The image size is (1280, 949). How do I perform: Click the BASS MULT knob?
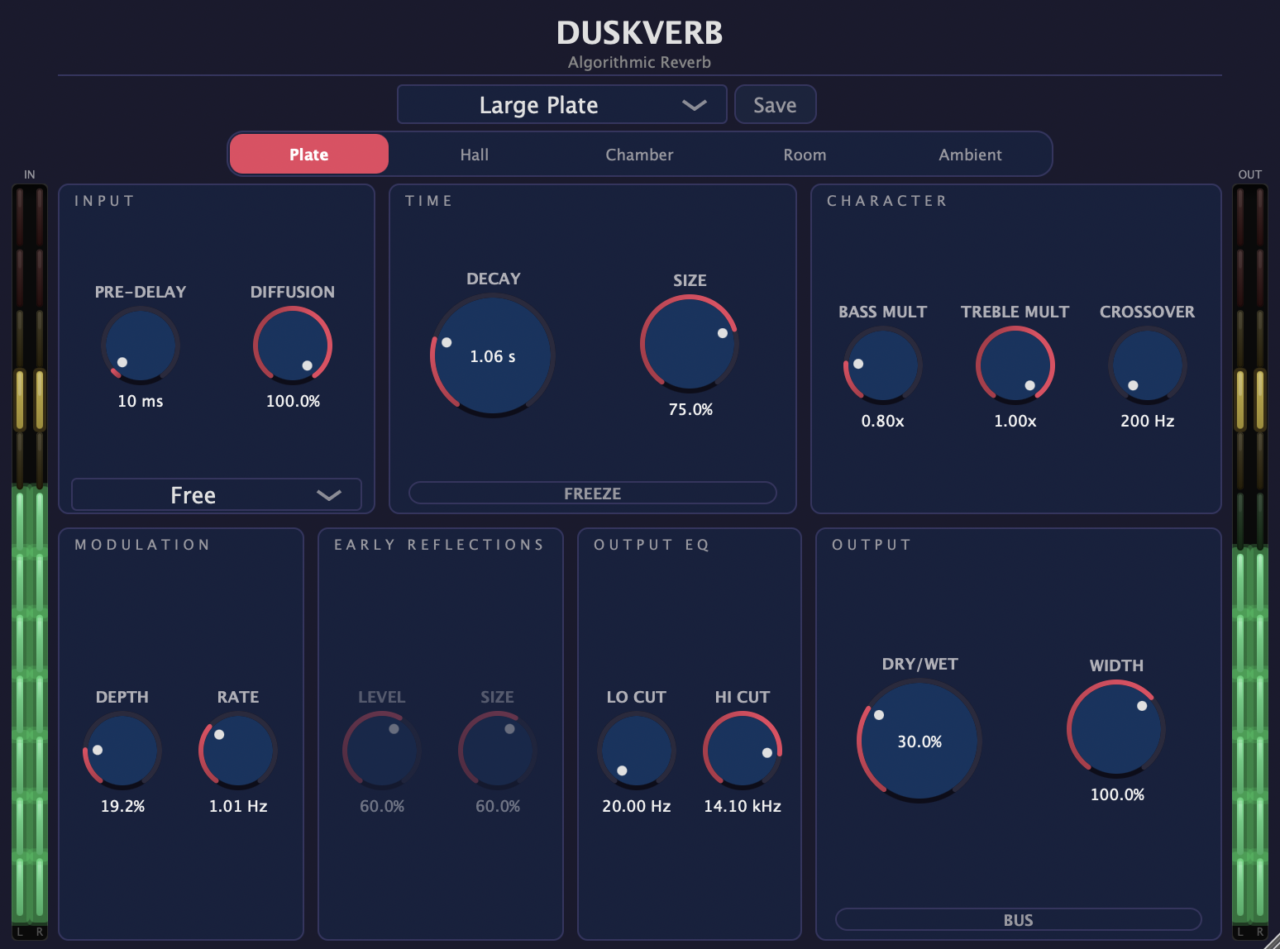point(882,365)
